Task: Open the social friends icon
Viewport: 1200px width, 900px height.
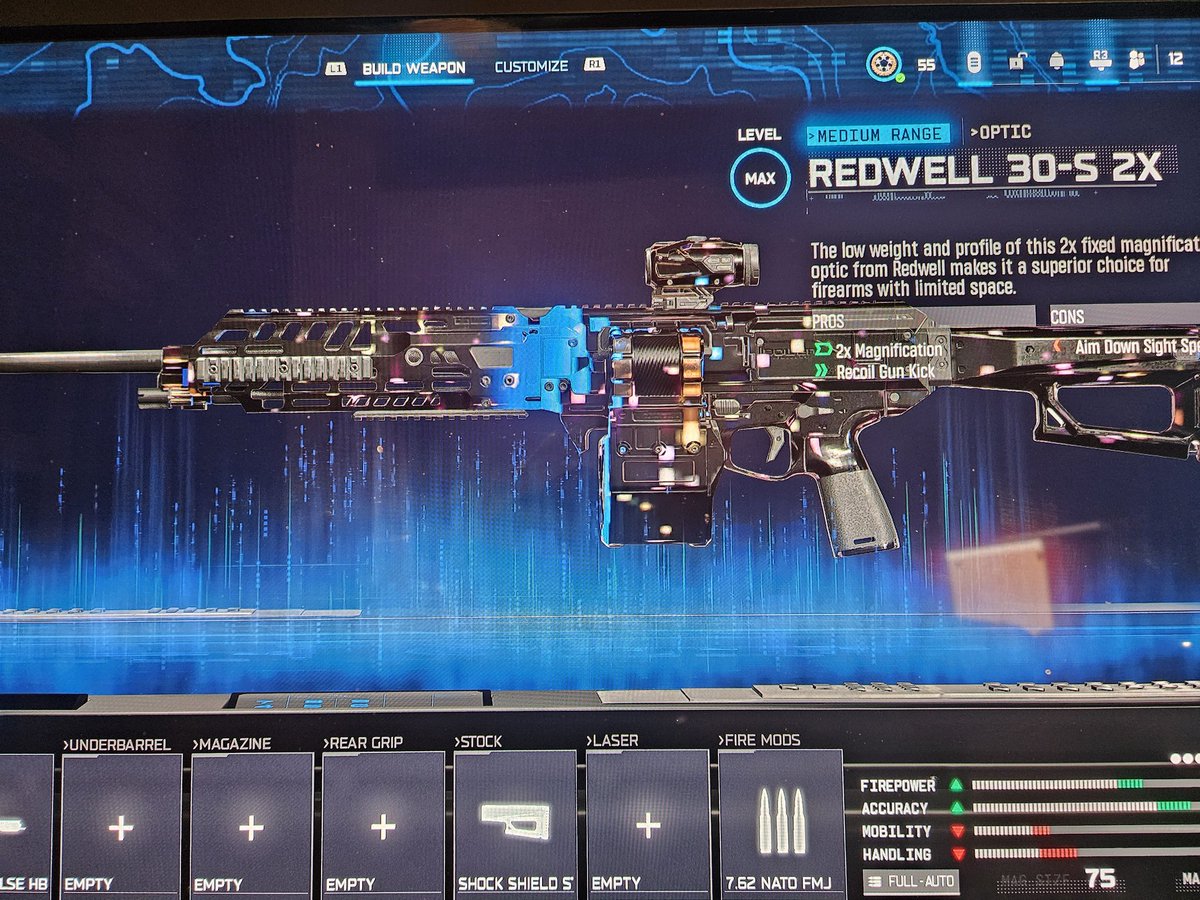Action: point(1138,60)
